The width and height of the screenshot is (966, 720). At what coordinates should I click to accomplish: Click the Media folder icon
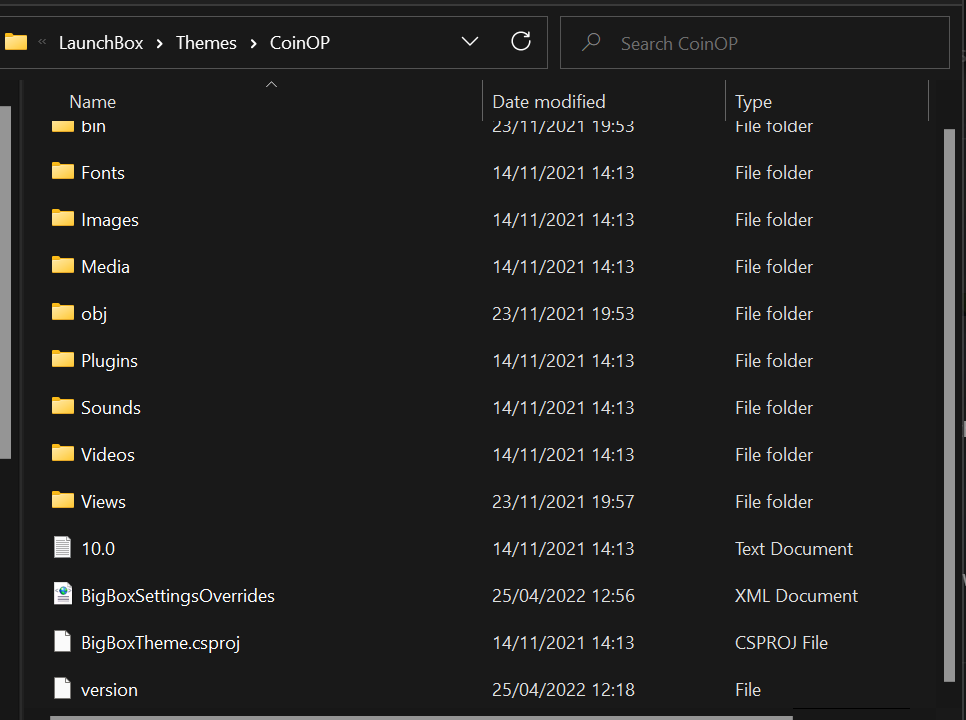click(62, 265)
